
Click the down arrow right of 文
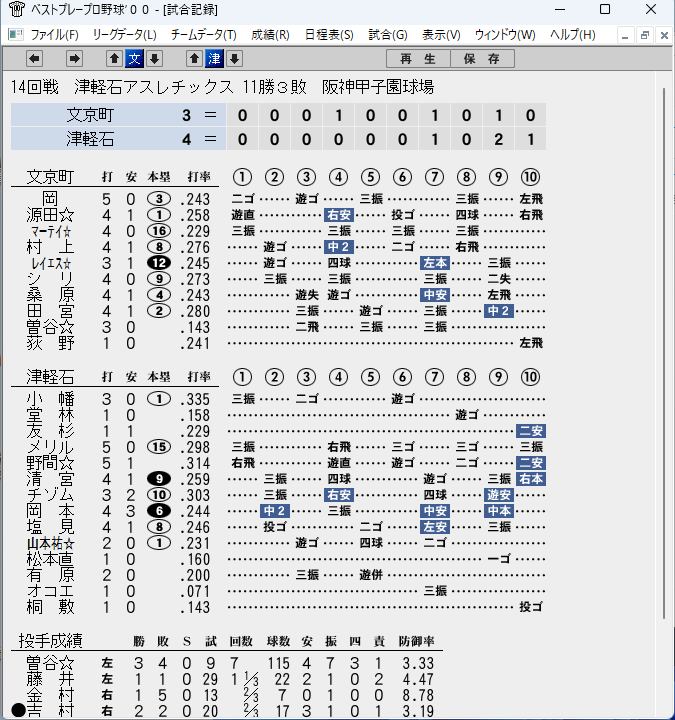pyautogui.click(x=155, y=59)
